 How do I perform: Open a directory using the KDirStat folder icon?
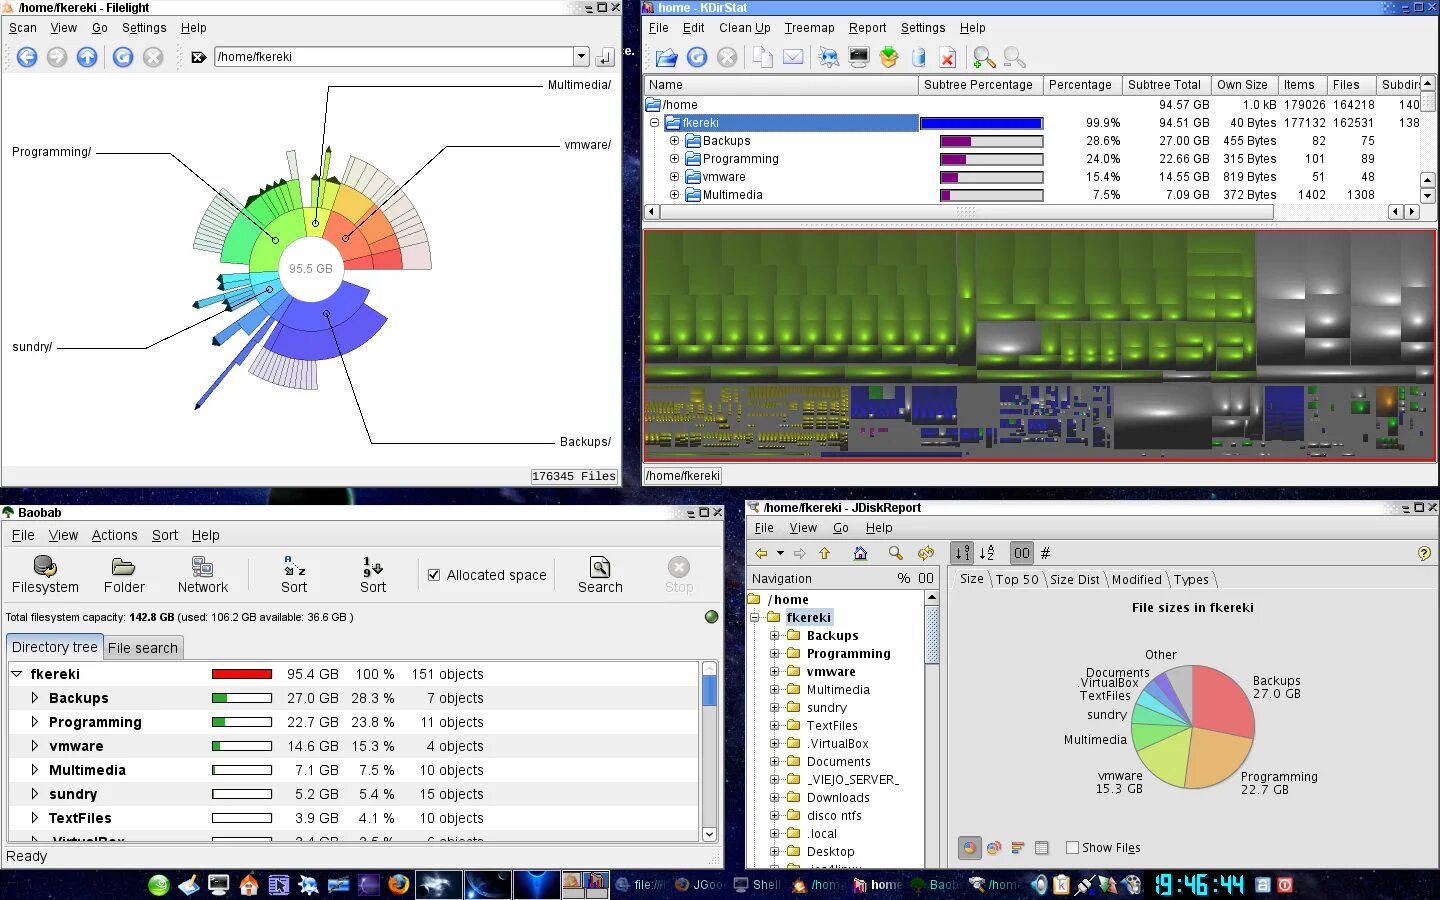[x=667, y=57]
